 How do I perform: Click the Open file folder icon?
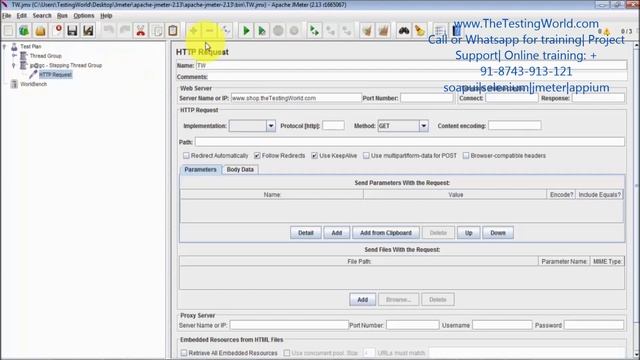pyautogui.click(x=40, y=31)
